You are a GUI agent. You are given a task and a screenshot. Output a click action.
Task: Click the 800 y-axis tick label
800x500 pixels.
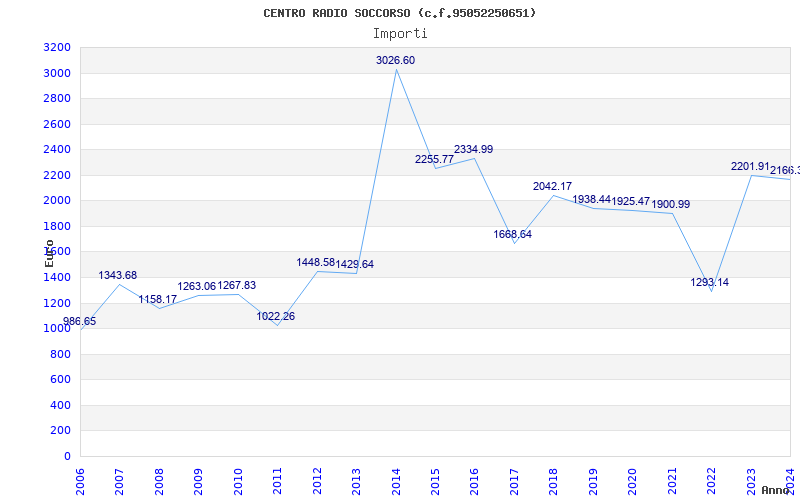coord(60,355)
